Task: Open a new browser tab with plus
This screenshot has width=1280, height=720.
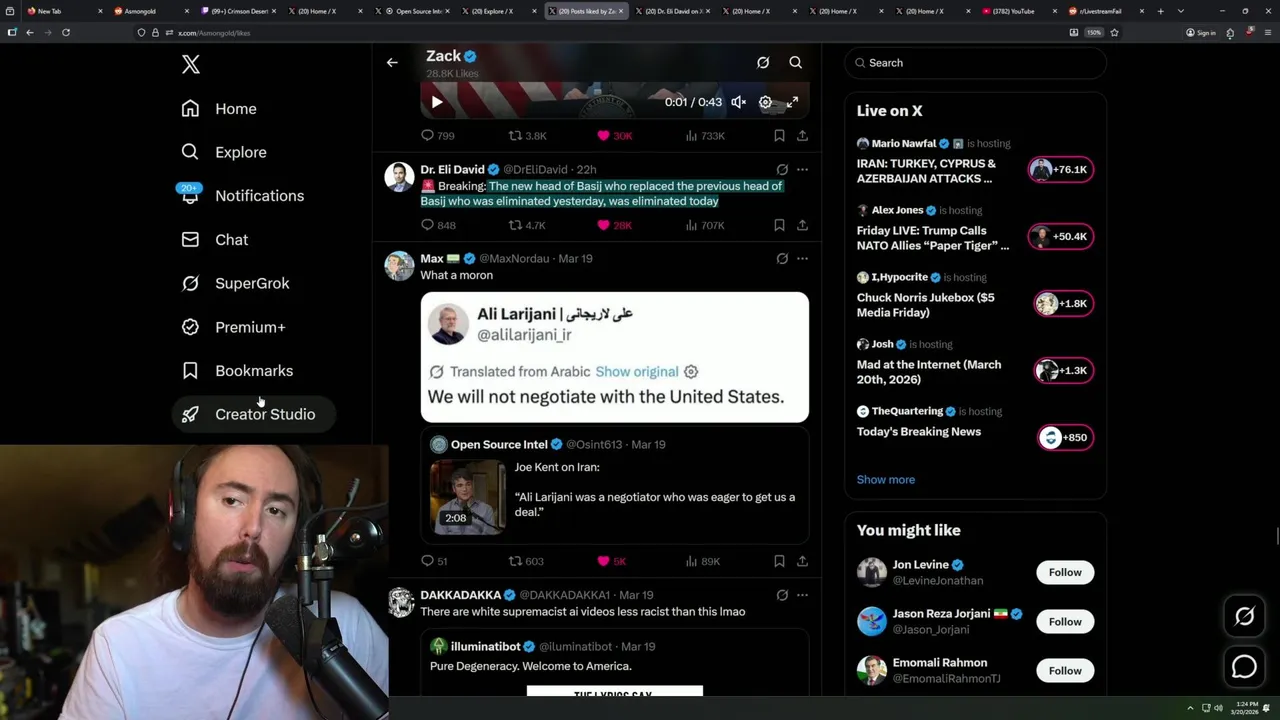Action: pos(1160,11)
